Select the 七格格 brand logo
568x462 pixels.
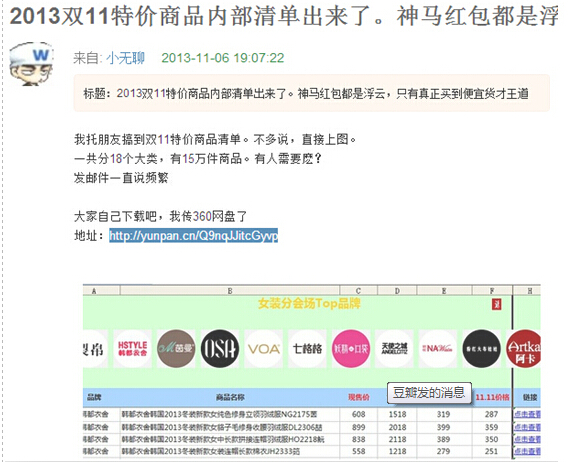point(307,349)
